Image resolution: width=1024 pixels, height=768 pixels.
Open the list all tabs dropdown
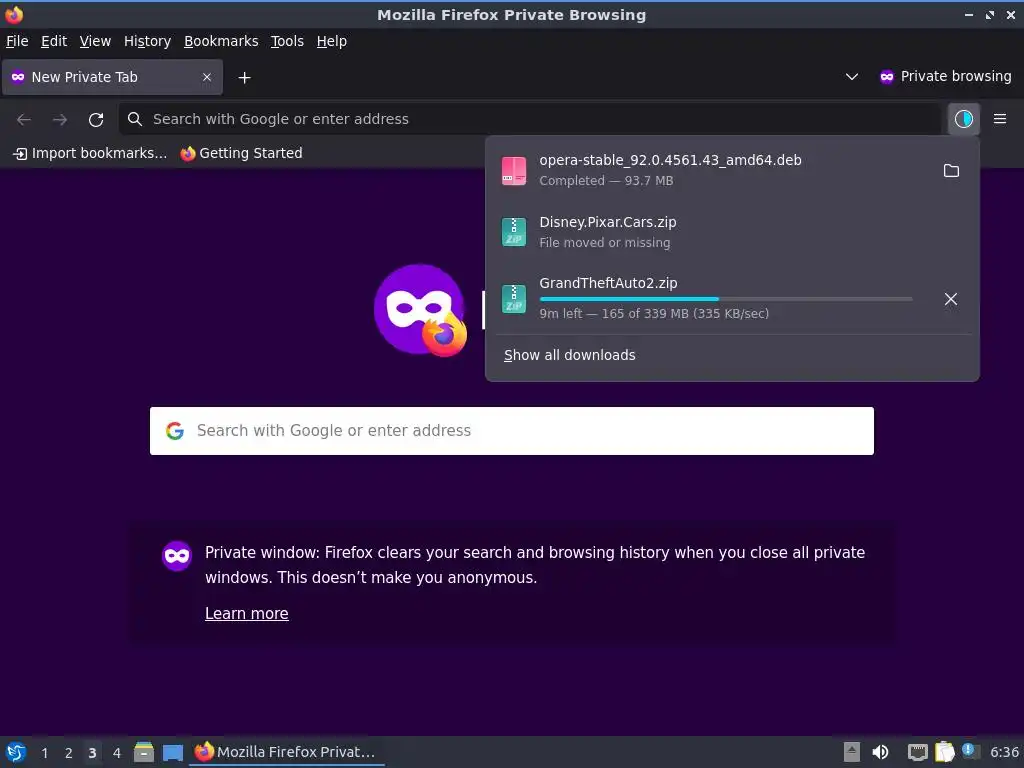(x=852, y=77)
